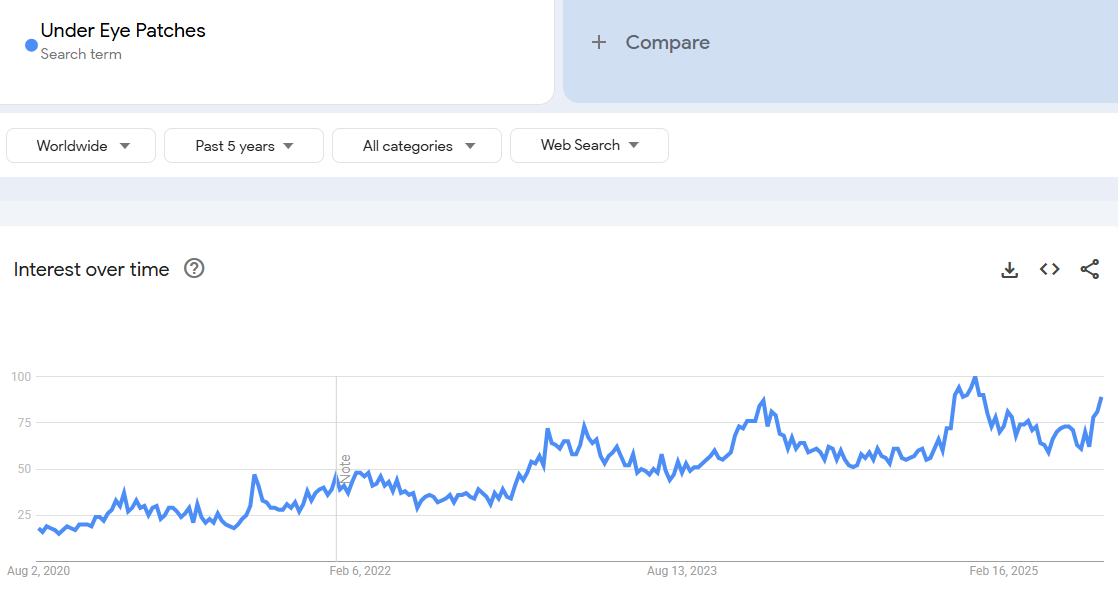Click the Aug 13, 2023 axis label

coord(681,571)
